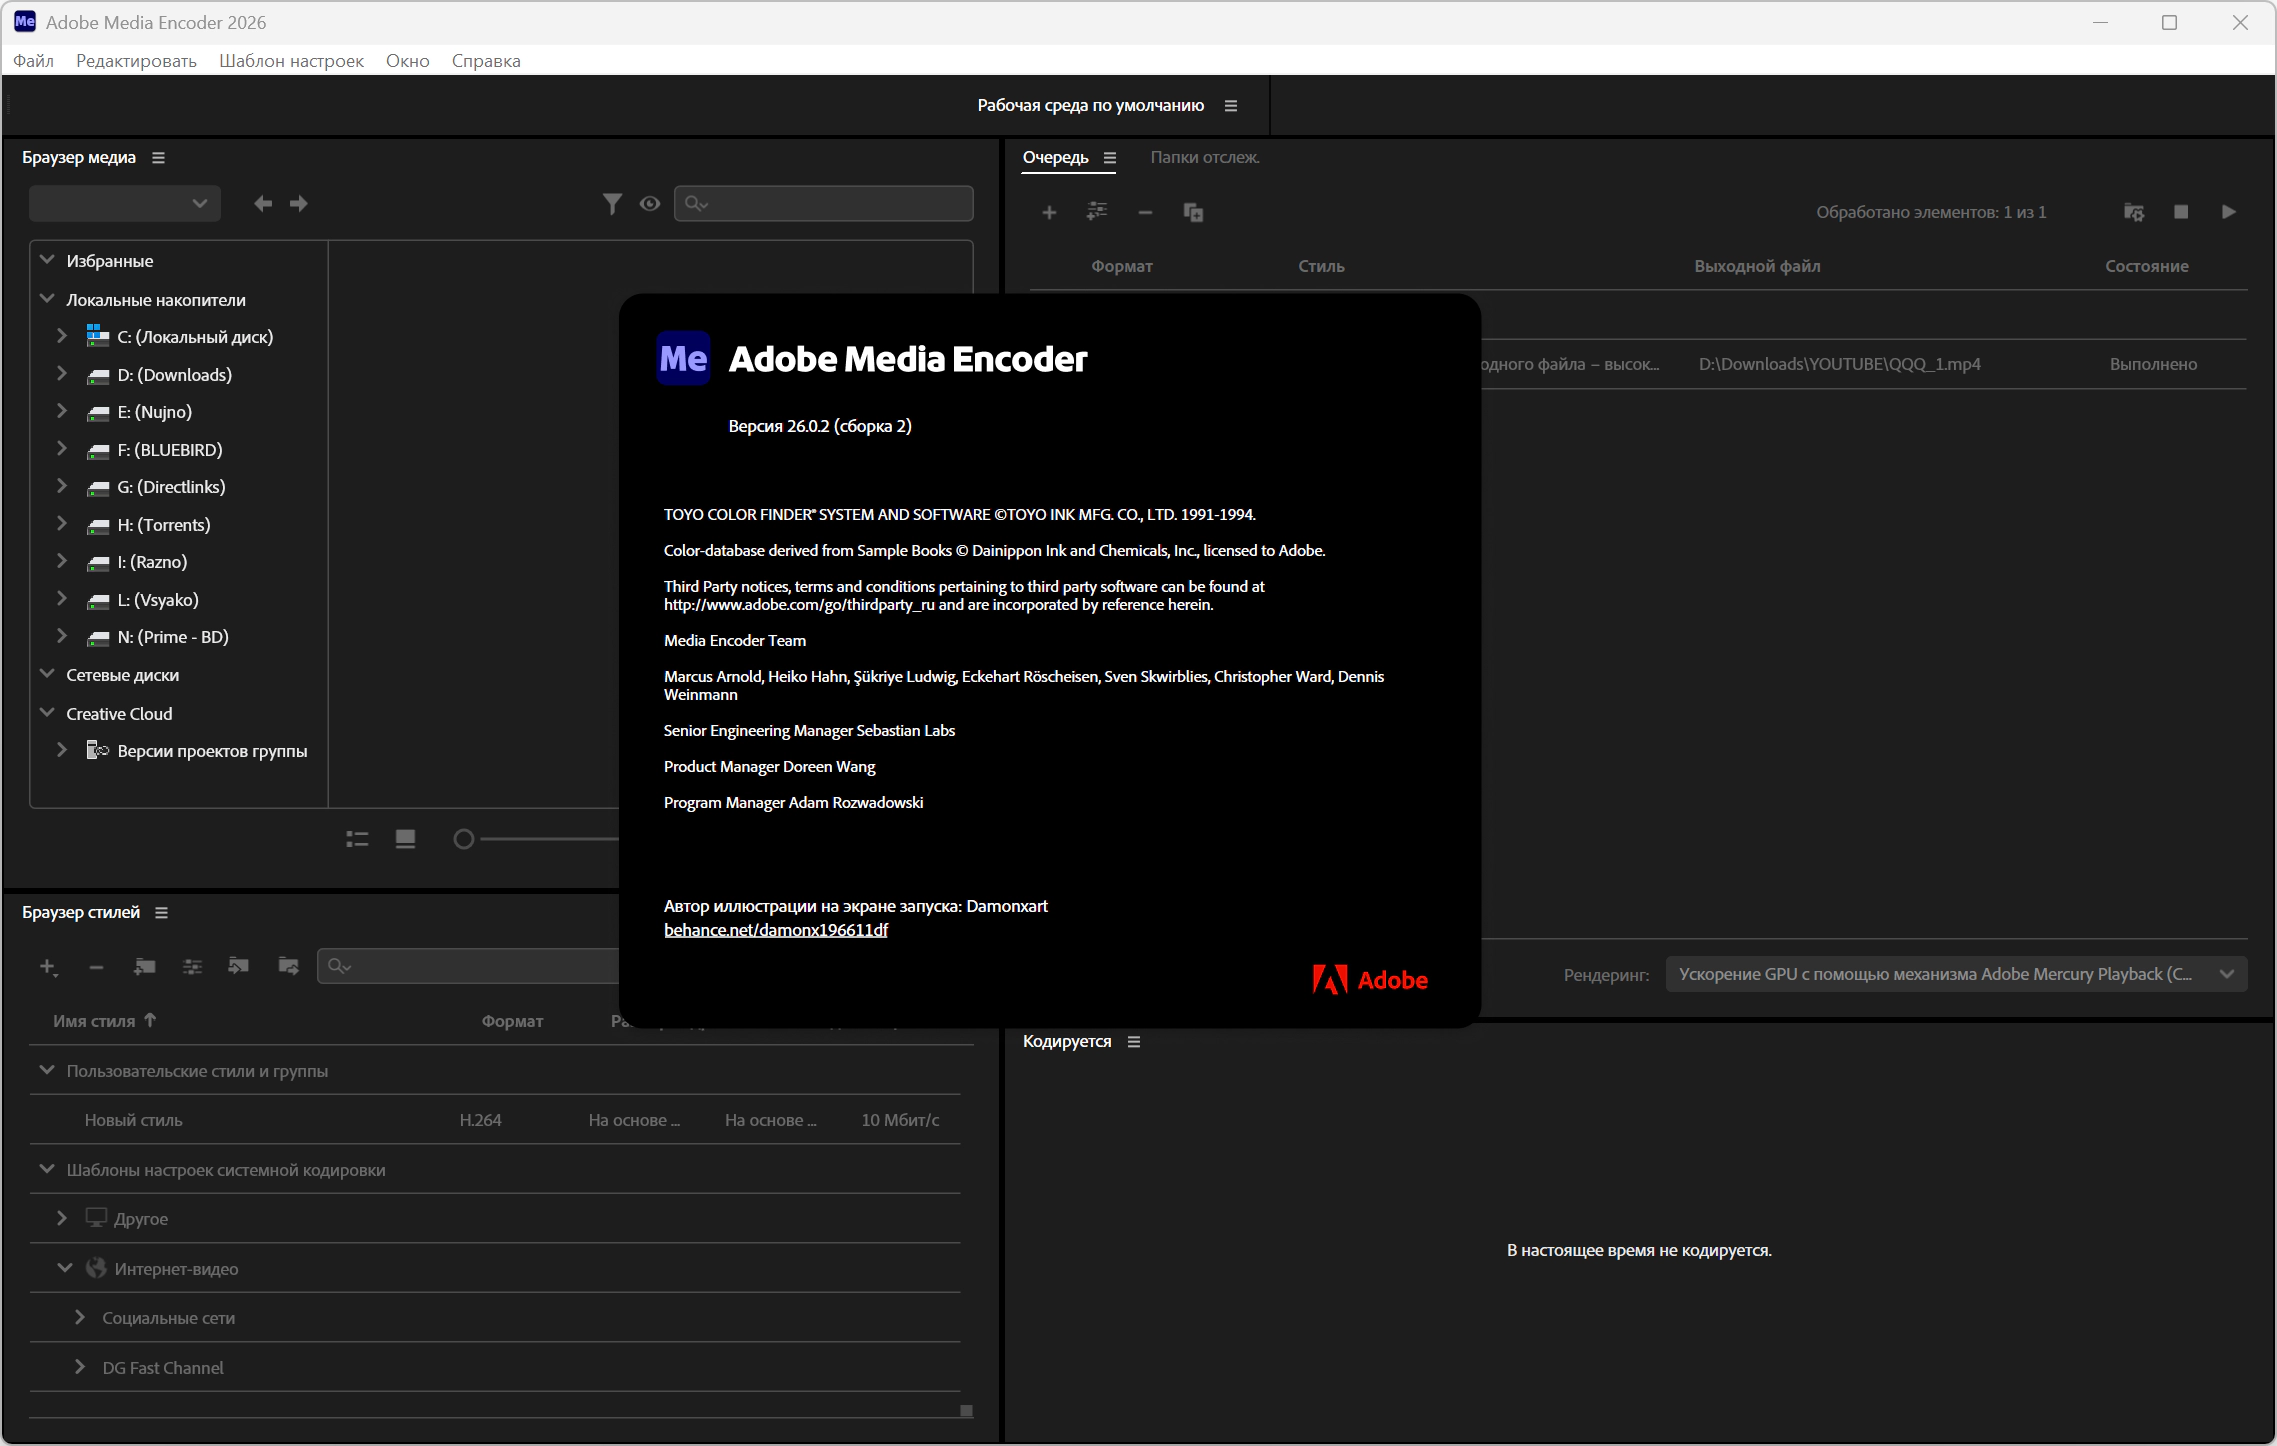Image resolution: width=2277 pixels, height=1446 pixels.
Task: Click the duplicate queue item icon
Action: coord(1193,212)
